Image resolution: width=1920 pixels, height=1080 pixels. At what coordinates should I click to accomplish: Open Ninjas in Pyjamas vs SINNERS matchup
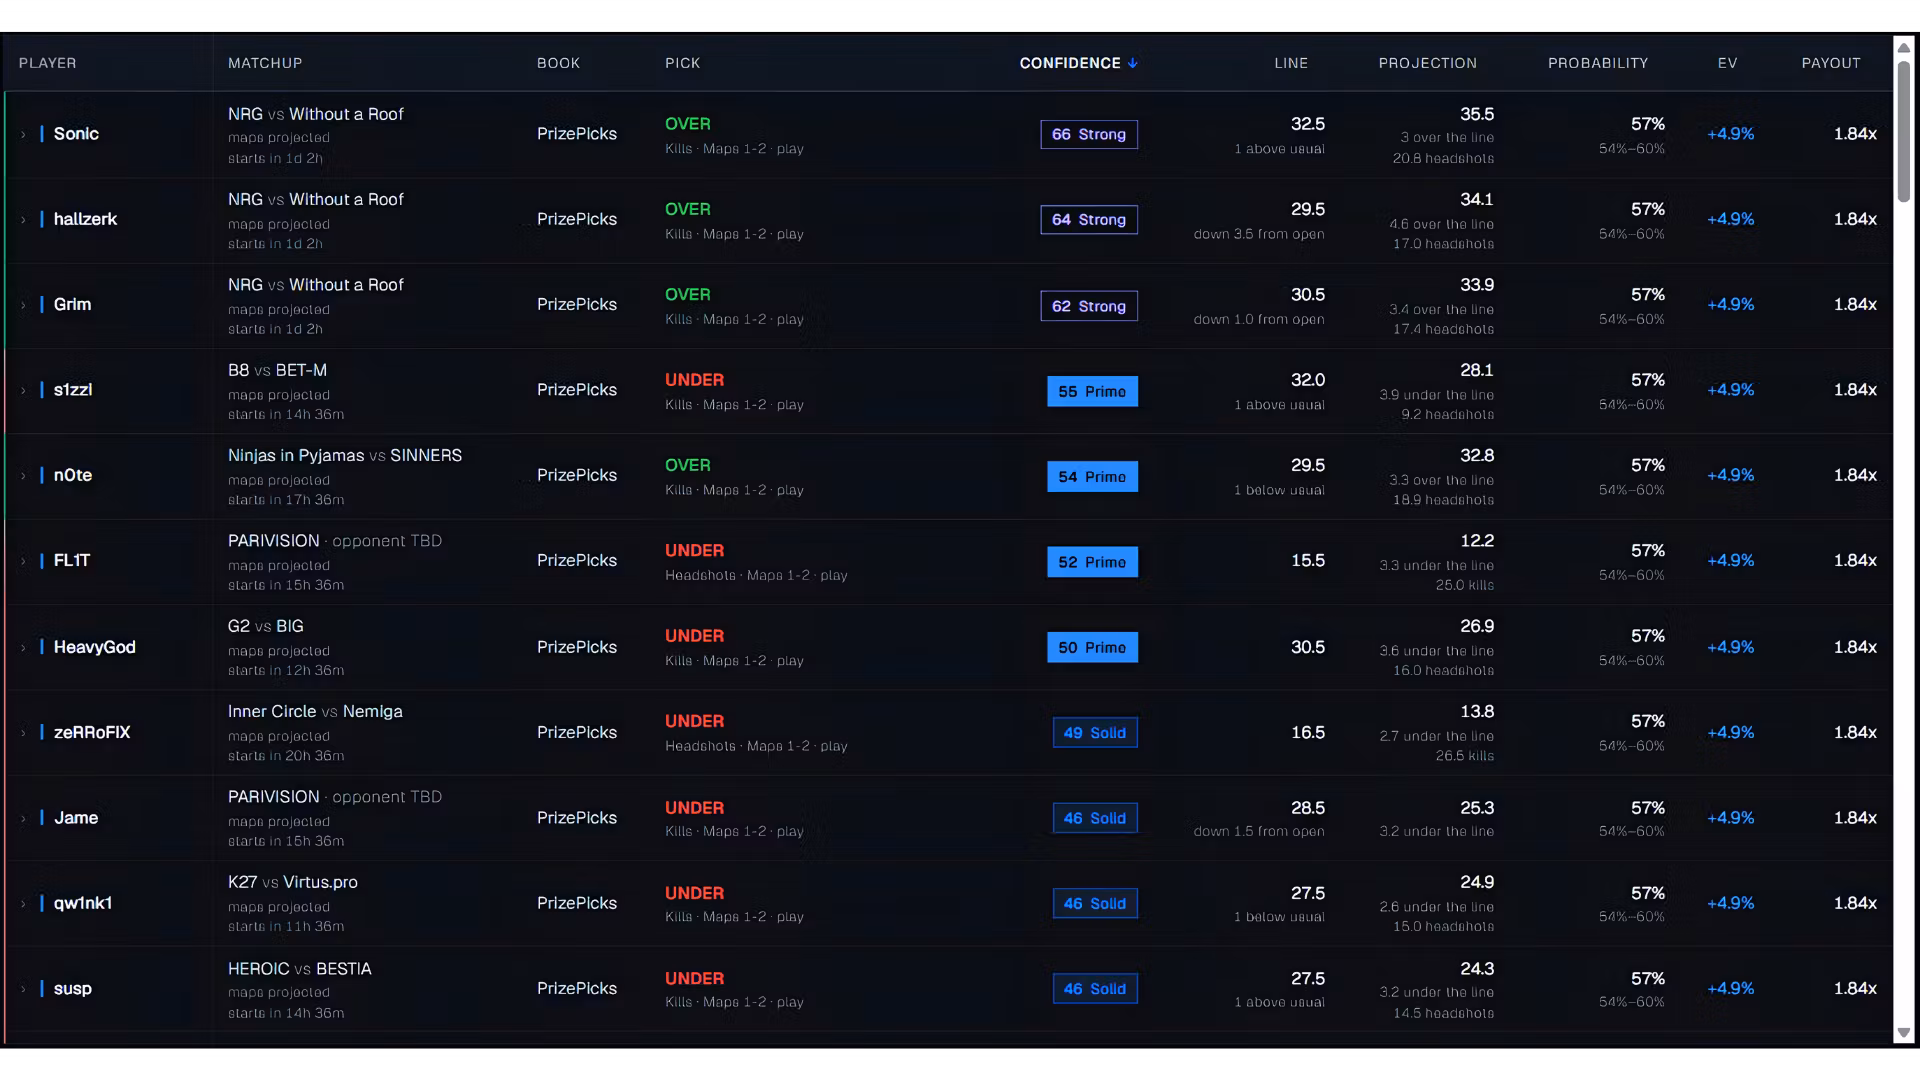(345, 455)
